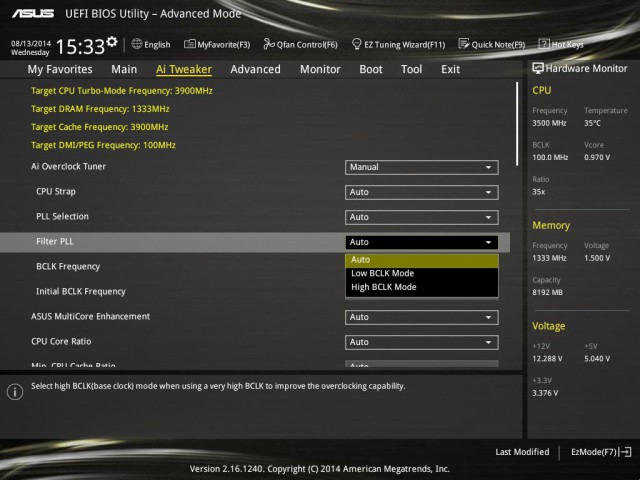
Task: Open ASUS MultiCore Enhancement dropdown
Action: tap(422, 317)
